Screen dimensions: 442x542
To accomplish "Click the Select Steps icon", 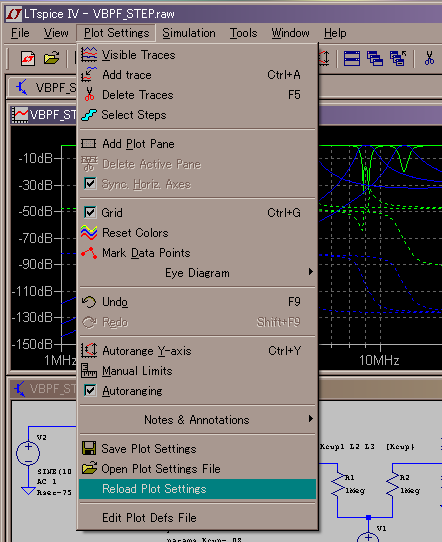I will coord(89,115).
